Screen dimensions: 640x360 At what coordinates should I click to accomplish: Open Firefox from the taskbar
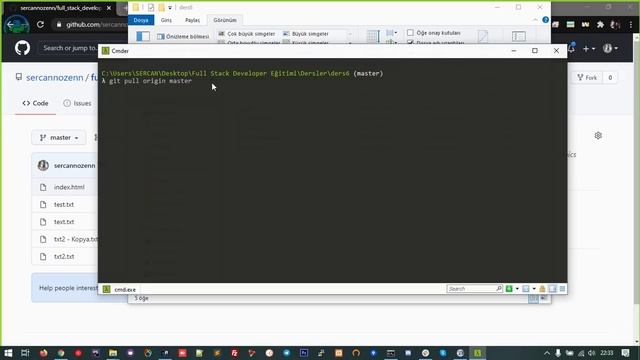tap(43, 353)
